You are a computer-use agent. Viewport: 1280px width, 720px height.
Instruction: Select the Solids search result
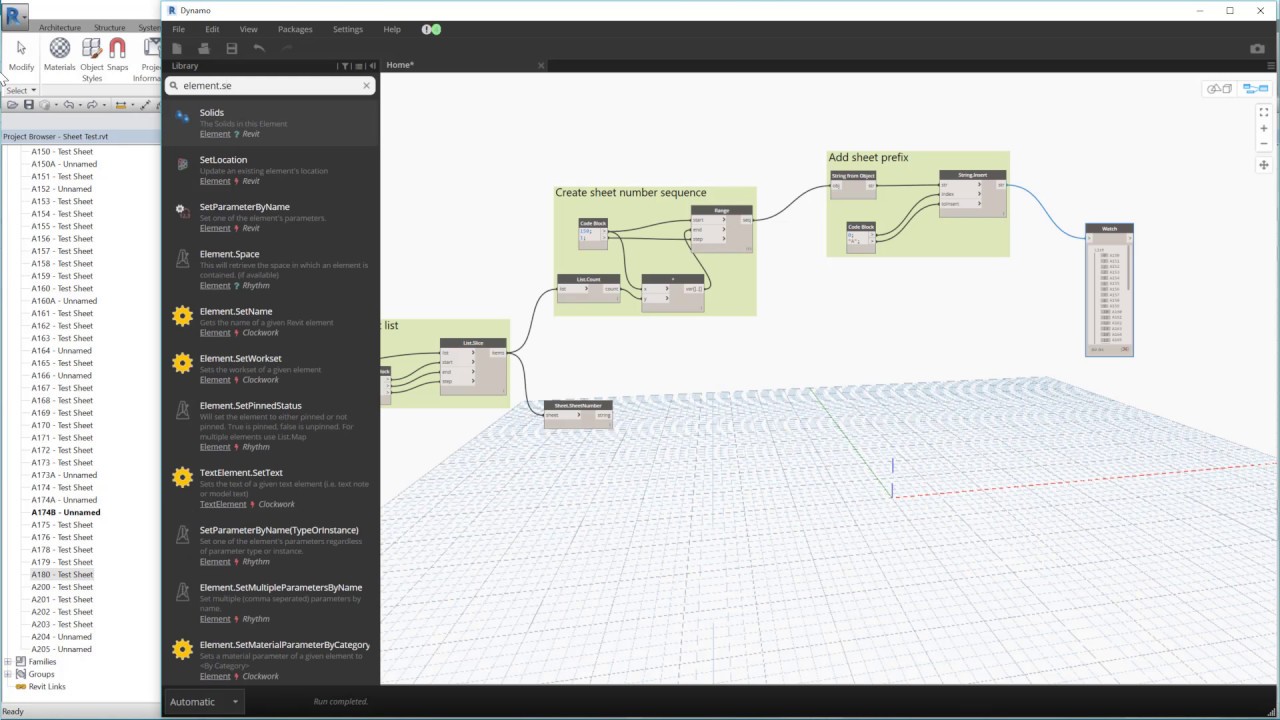[x=271, y=122]
